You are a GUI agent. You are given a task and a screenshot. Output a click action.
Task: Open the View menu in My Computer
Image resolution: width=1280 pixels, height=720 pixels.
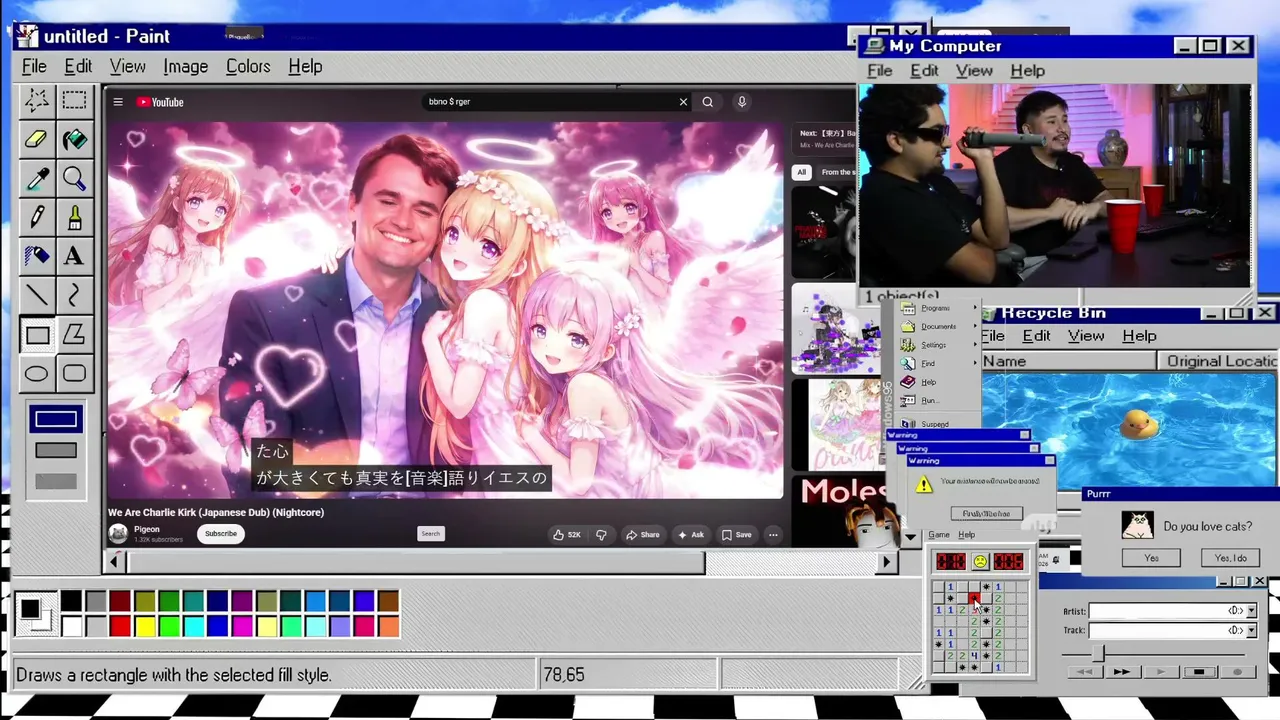point(974,71)
